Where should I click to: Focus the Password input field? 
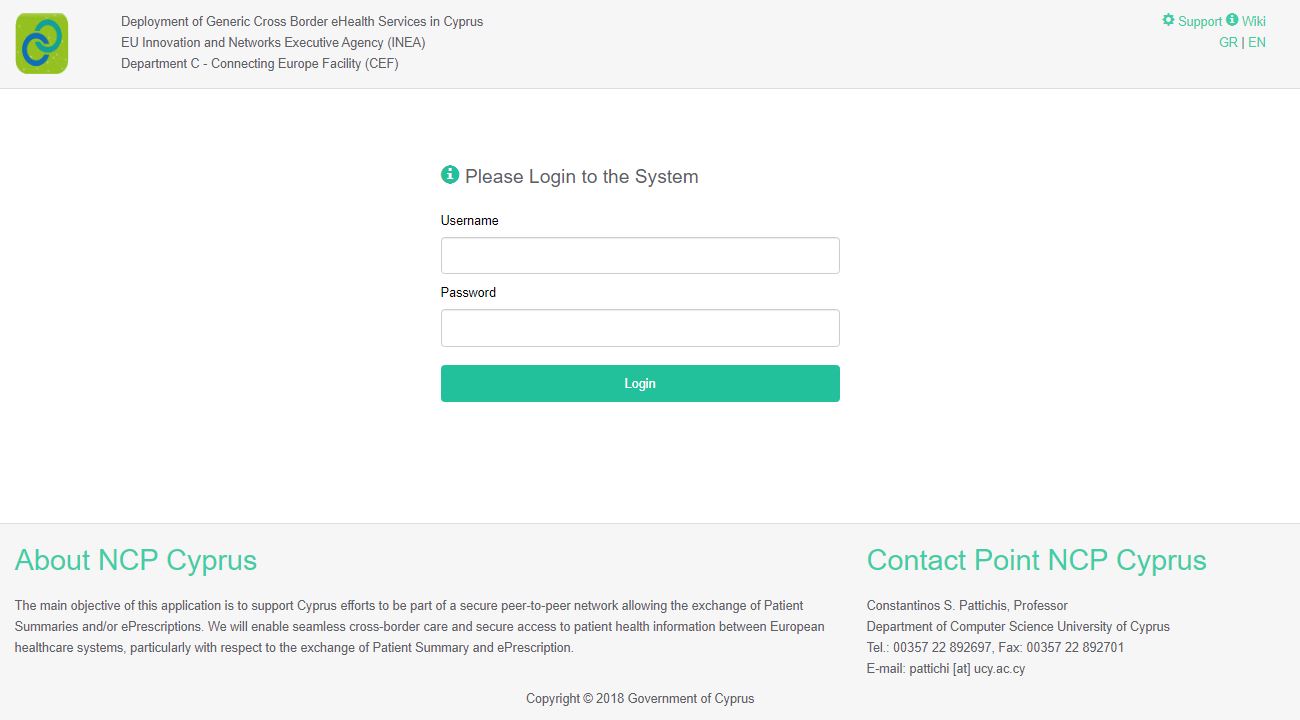point(640,328)
